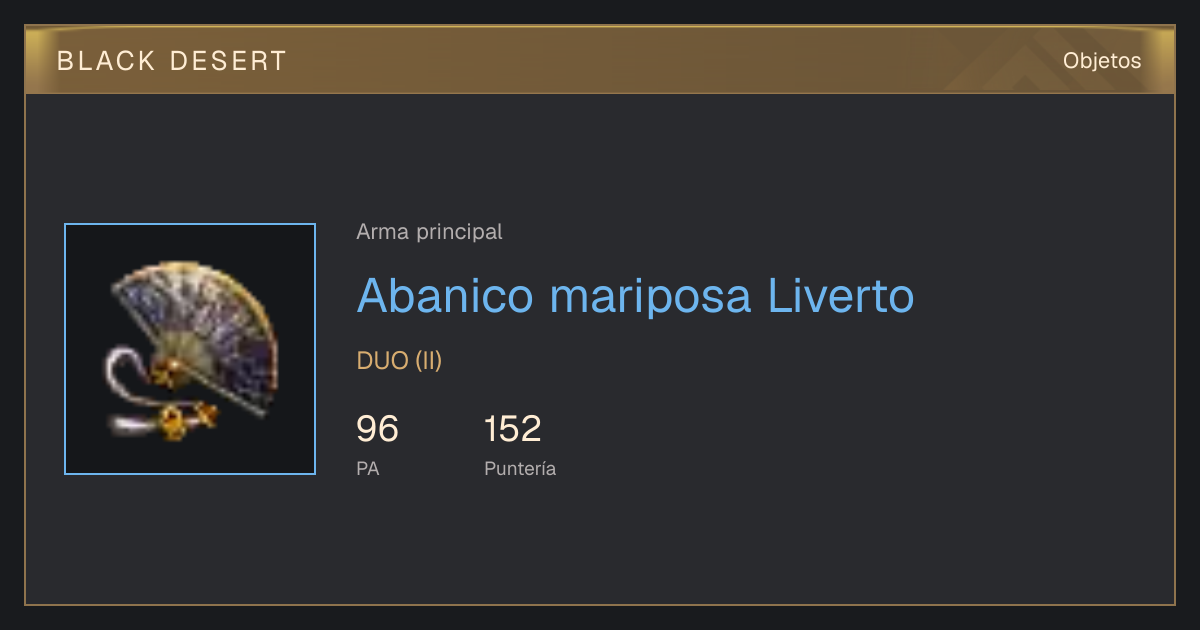This screenshot has height=630, width=1200.
Task: Click the word DESERT in the header
Action: pos(229,61)
